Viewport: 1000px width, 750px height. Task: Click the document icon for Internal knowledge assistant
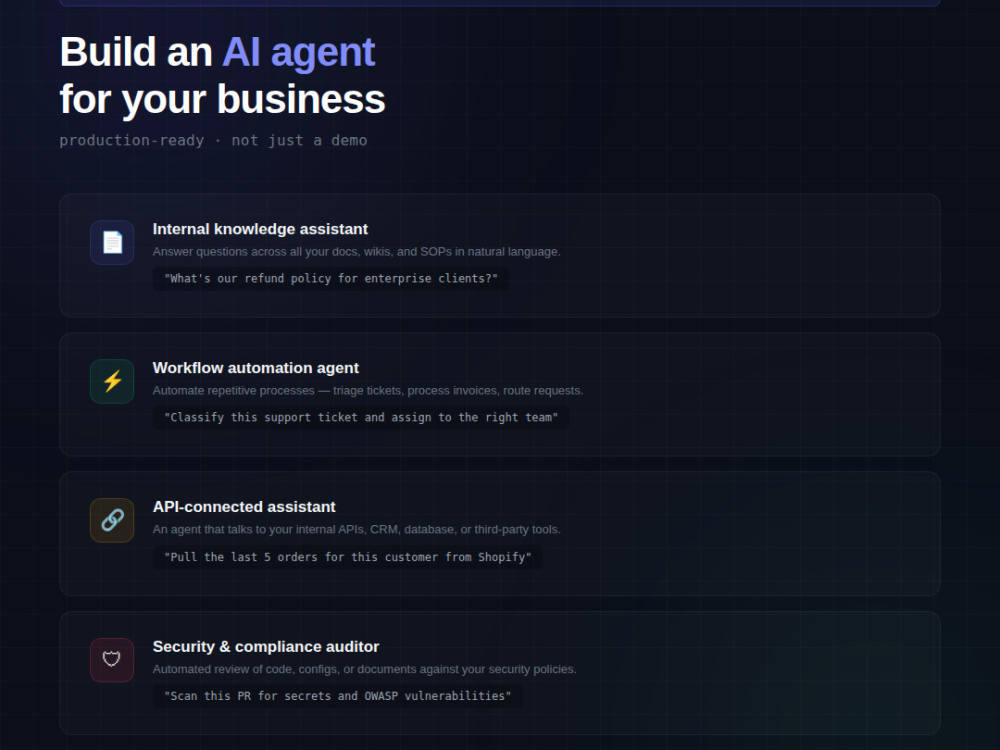[x=112, y=242]
